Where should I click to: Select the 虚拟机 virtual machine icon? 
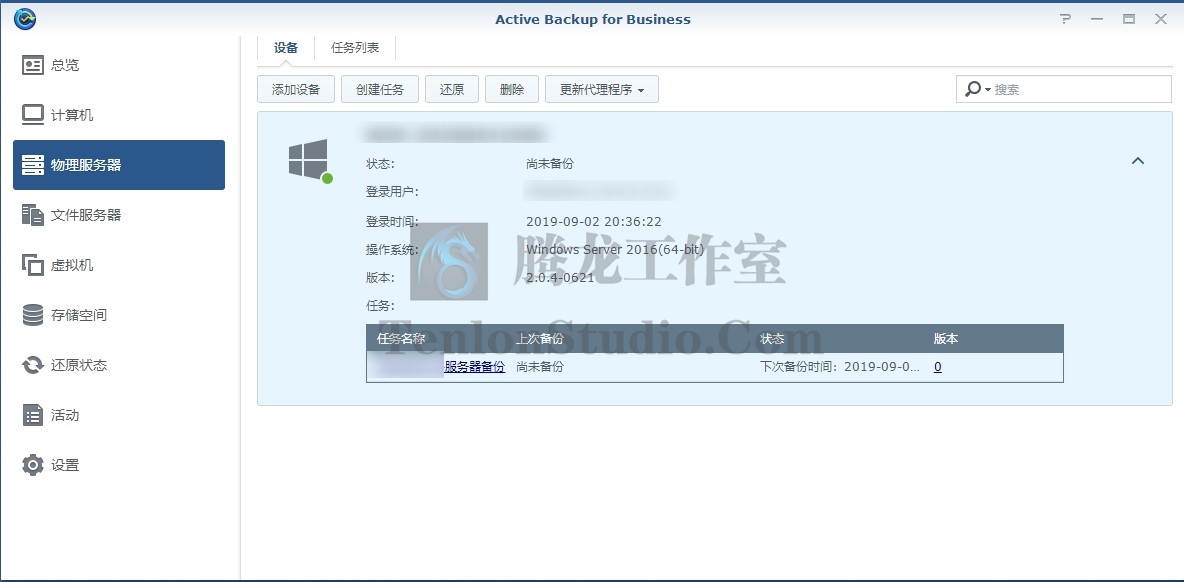pyautogui.click(x=32, y=265)
